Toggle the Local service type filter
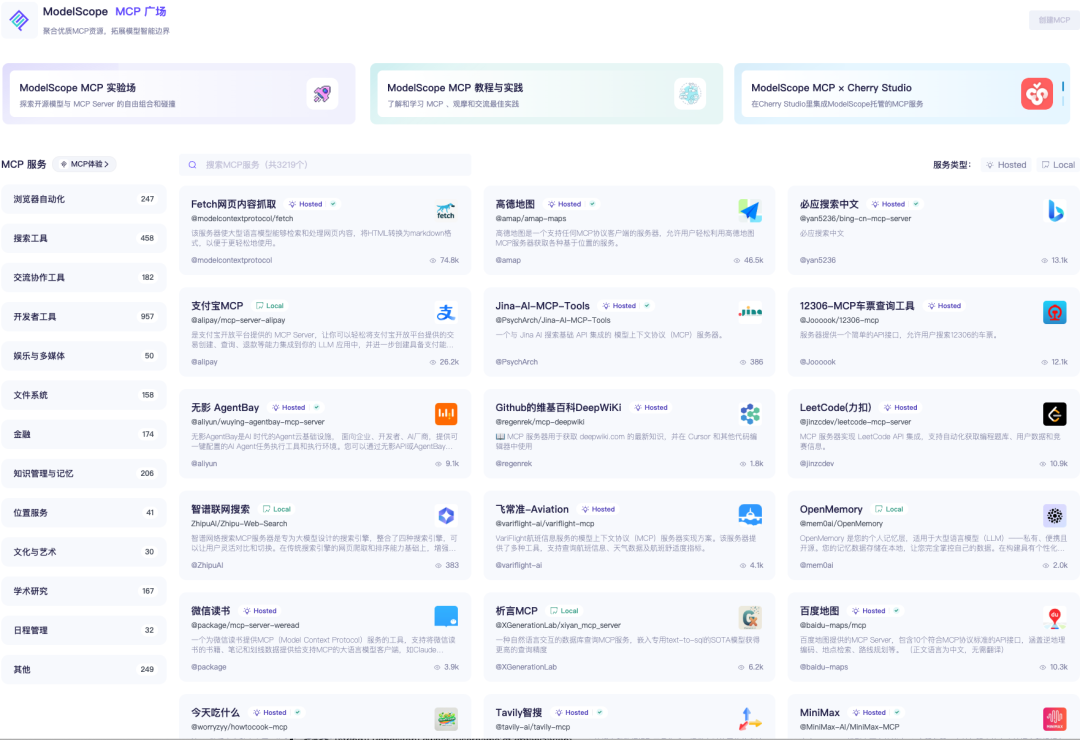Viewport: 1080px width, 740px height. 1058,165
